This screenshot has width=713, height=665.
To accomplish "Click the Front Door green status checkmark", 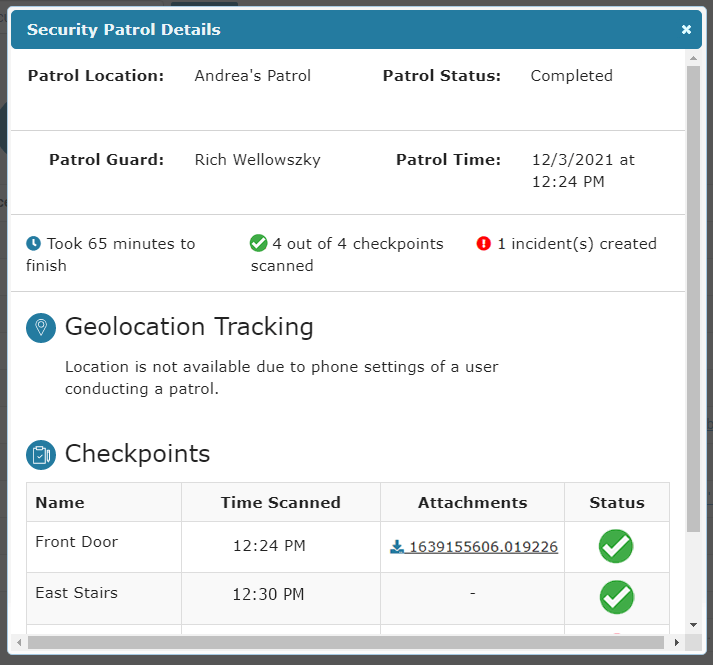I will coord(616,546).
